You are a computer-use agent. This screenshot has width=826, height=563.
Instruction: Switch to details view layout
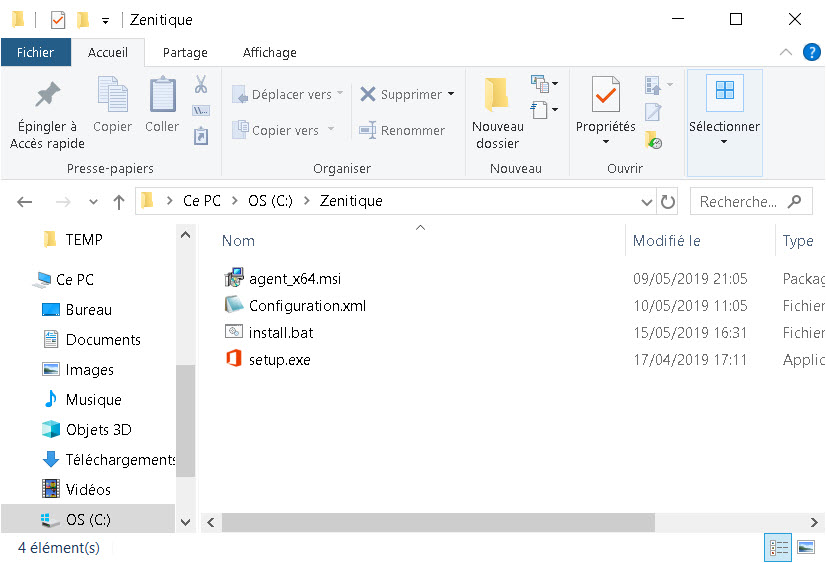point(778,547)
